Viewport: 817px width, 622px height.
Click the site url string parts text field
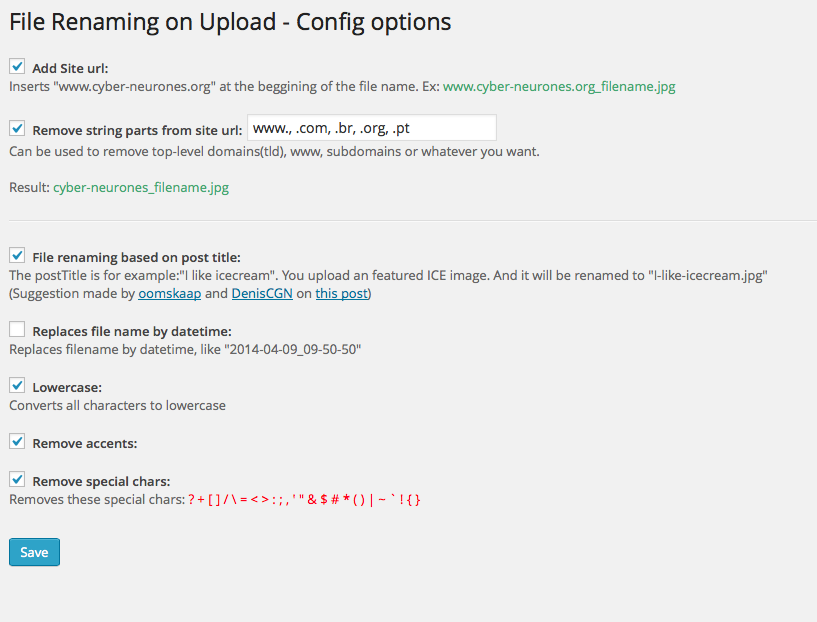tap(371, 128)
